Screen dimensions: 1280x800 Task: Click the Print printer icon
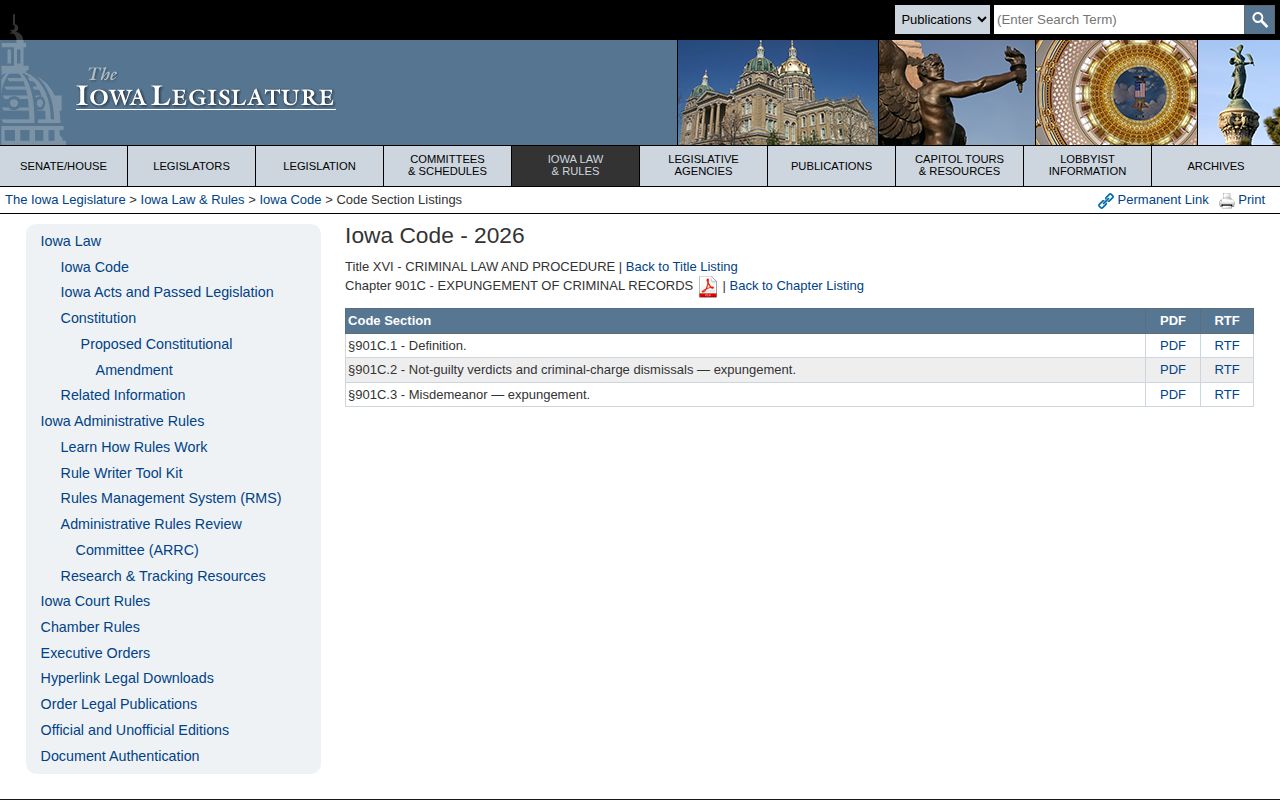1226,201
